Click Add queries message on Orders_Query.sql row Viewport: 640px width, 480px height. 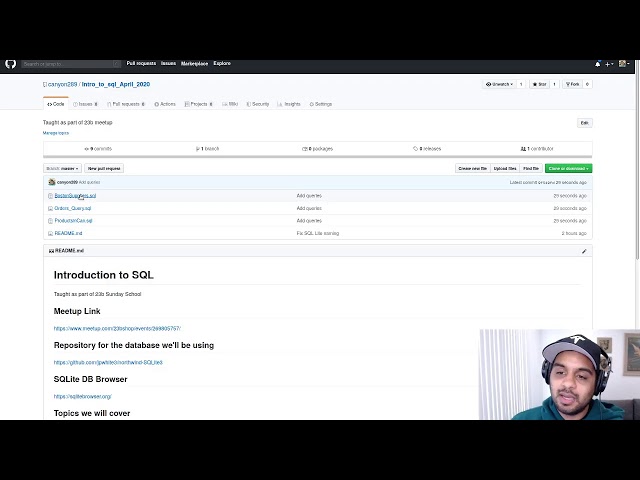pyautogui.click(x=309, y=208)
